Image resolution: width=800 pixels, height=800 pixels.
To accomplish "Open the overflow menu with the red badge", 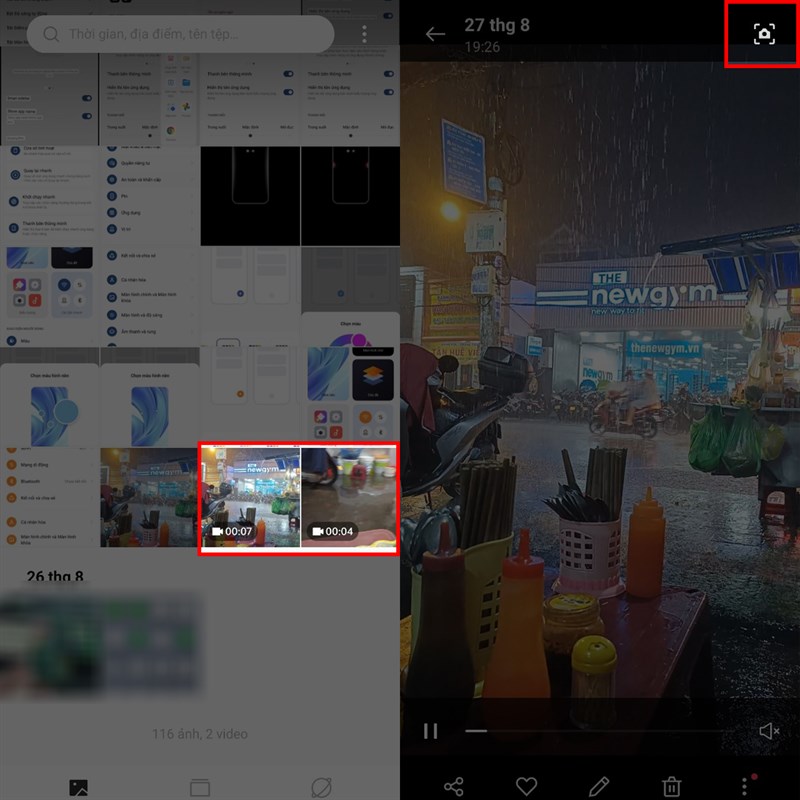I will [x=744, y=785].
